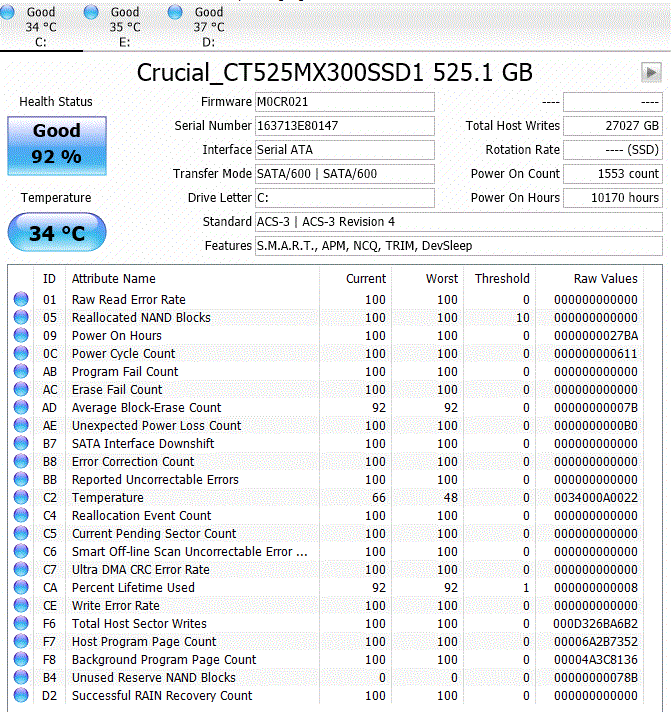This screenshot has width=671, height=712.
Task: Click the Raw Values column header
Action: [606, 279]
